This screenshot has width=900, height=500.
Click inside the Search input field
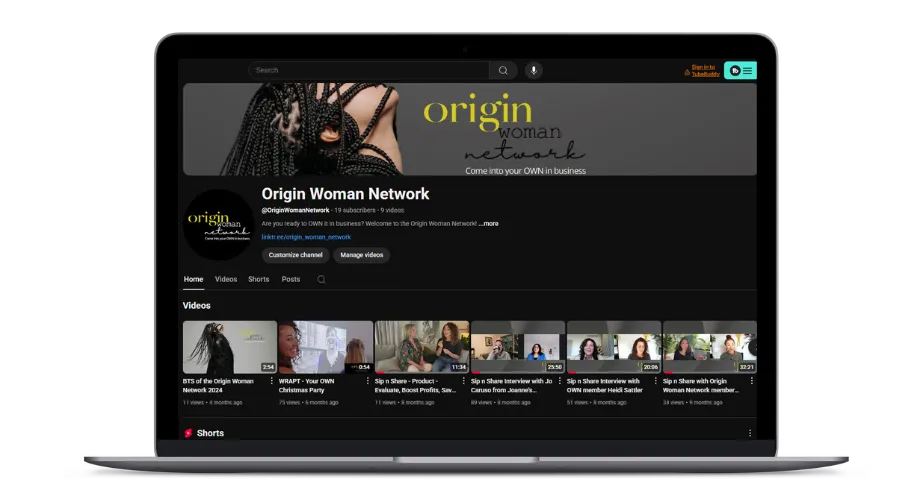[x=368, y=70]
